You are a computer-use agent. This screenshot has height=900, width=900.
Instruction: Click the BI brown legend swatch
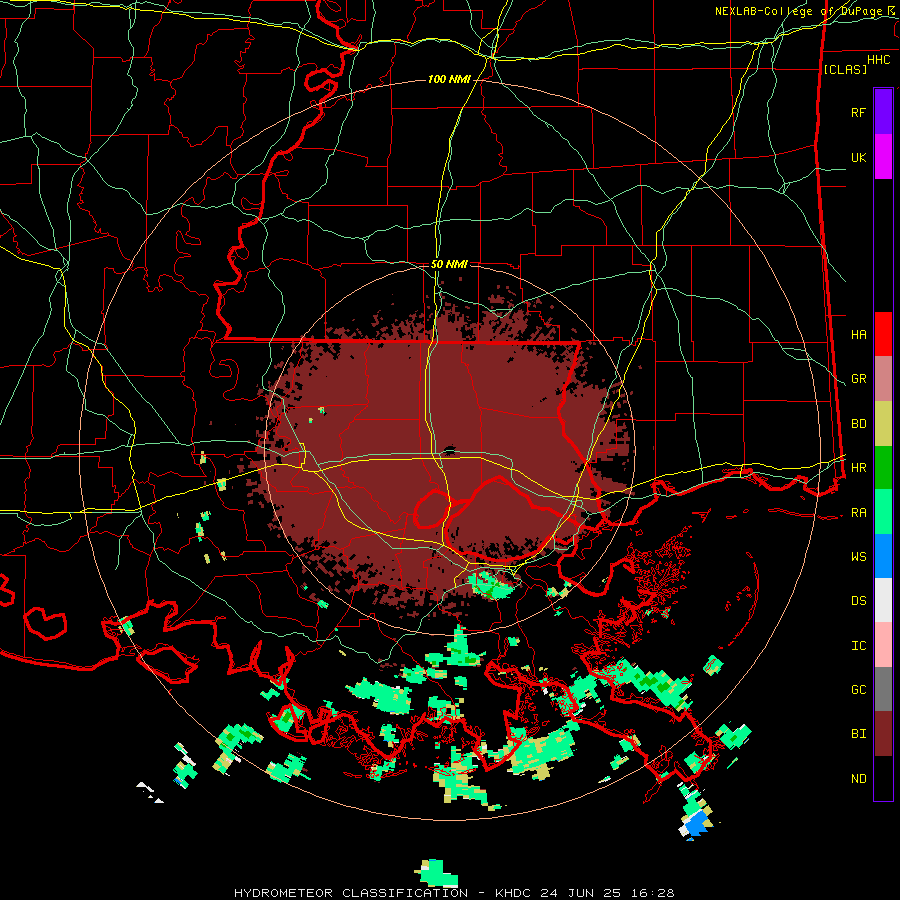click(x=883, y=734)
